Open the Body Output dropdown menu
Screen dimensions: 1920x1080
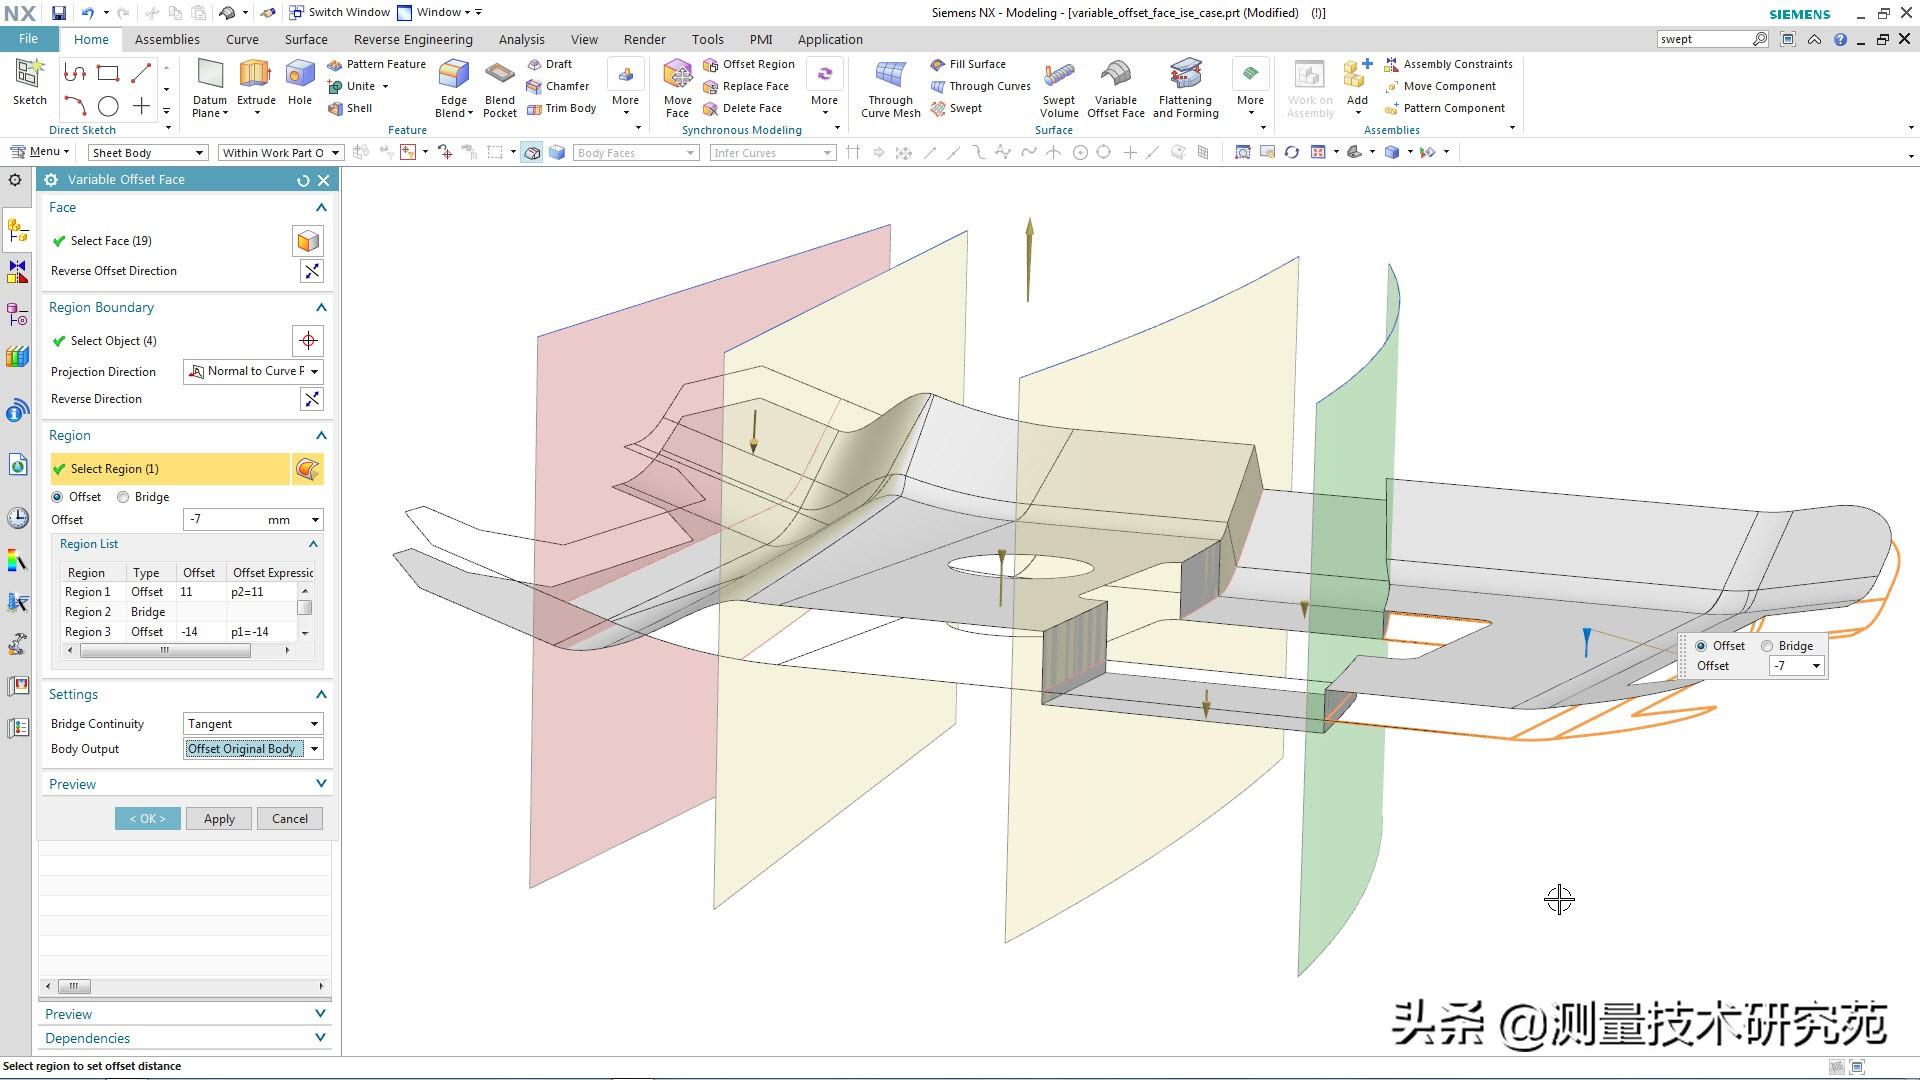(x=314, y=748)
